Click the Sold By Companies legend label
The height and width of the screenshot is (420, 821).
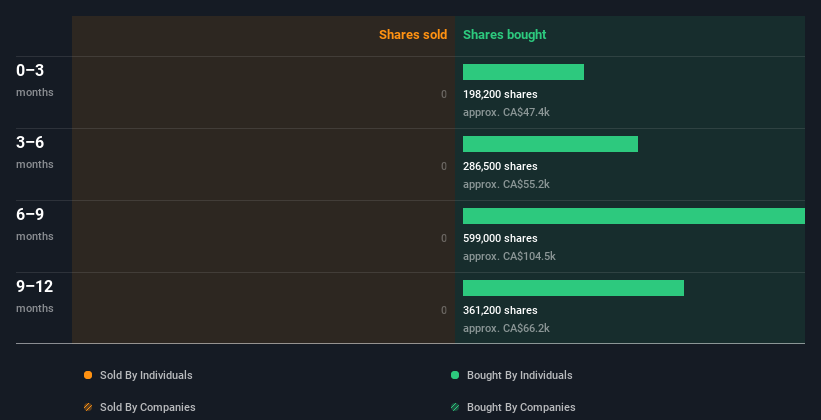pyautogui.click(x=148, y=407)
